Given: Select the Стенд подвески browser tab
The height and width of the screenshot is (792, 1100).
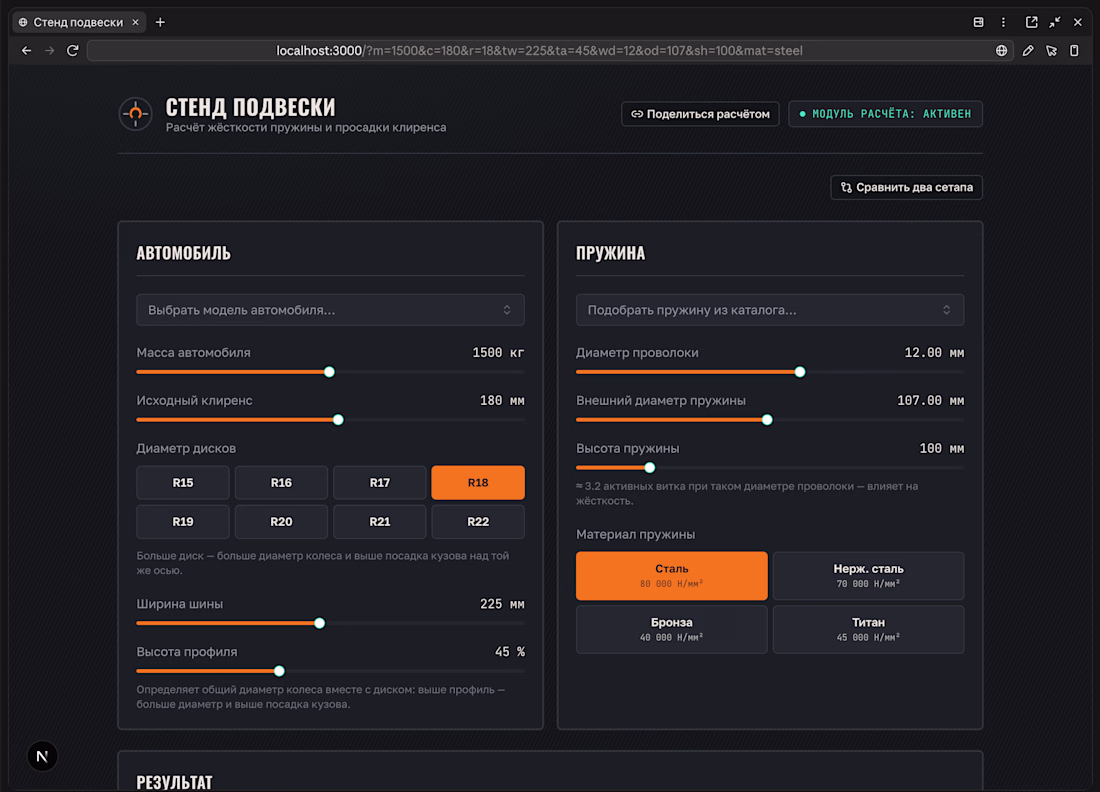Looking at the screenshot, I should coord(79,22).
